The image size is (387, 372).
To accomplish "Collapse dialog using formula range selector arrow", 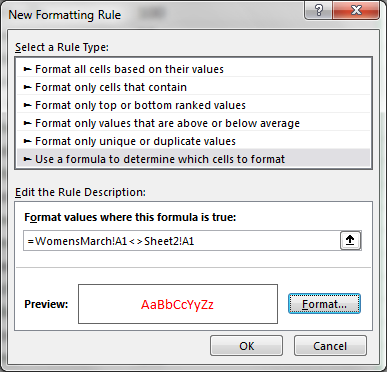I will (x=350, y=240).
